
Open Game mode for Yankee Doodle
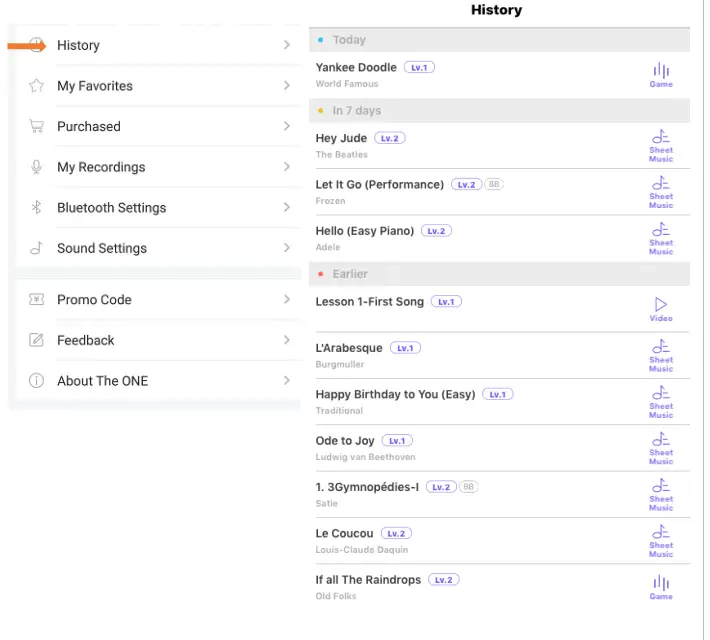pos(661,75)
